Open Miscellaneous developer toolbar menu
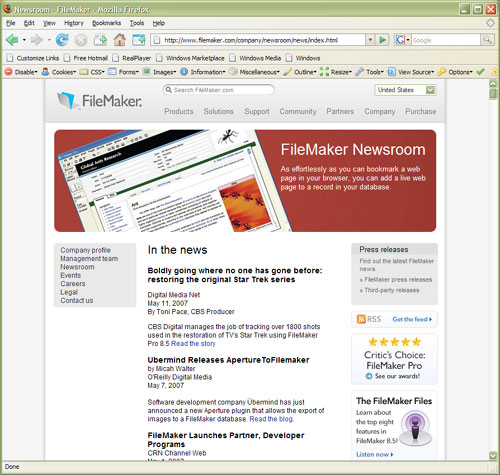The height and width of the screenshot is (475, 500). (255, 72)
